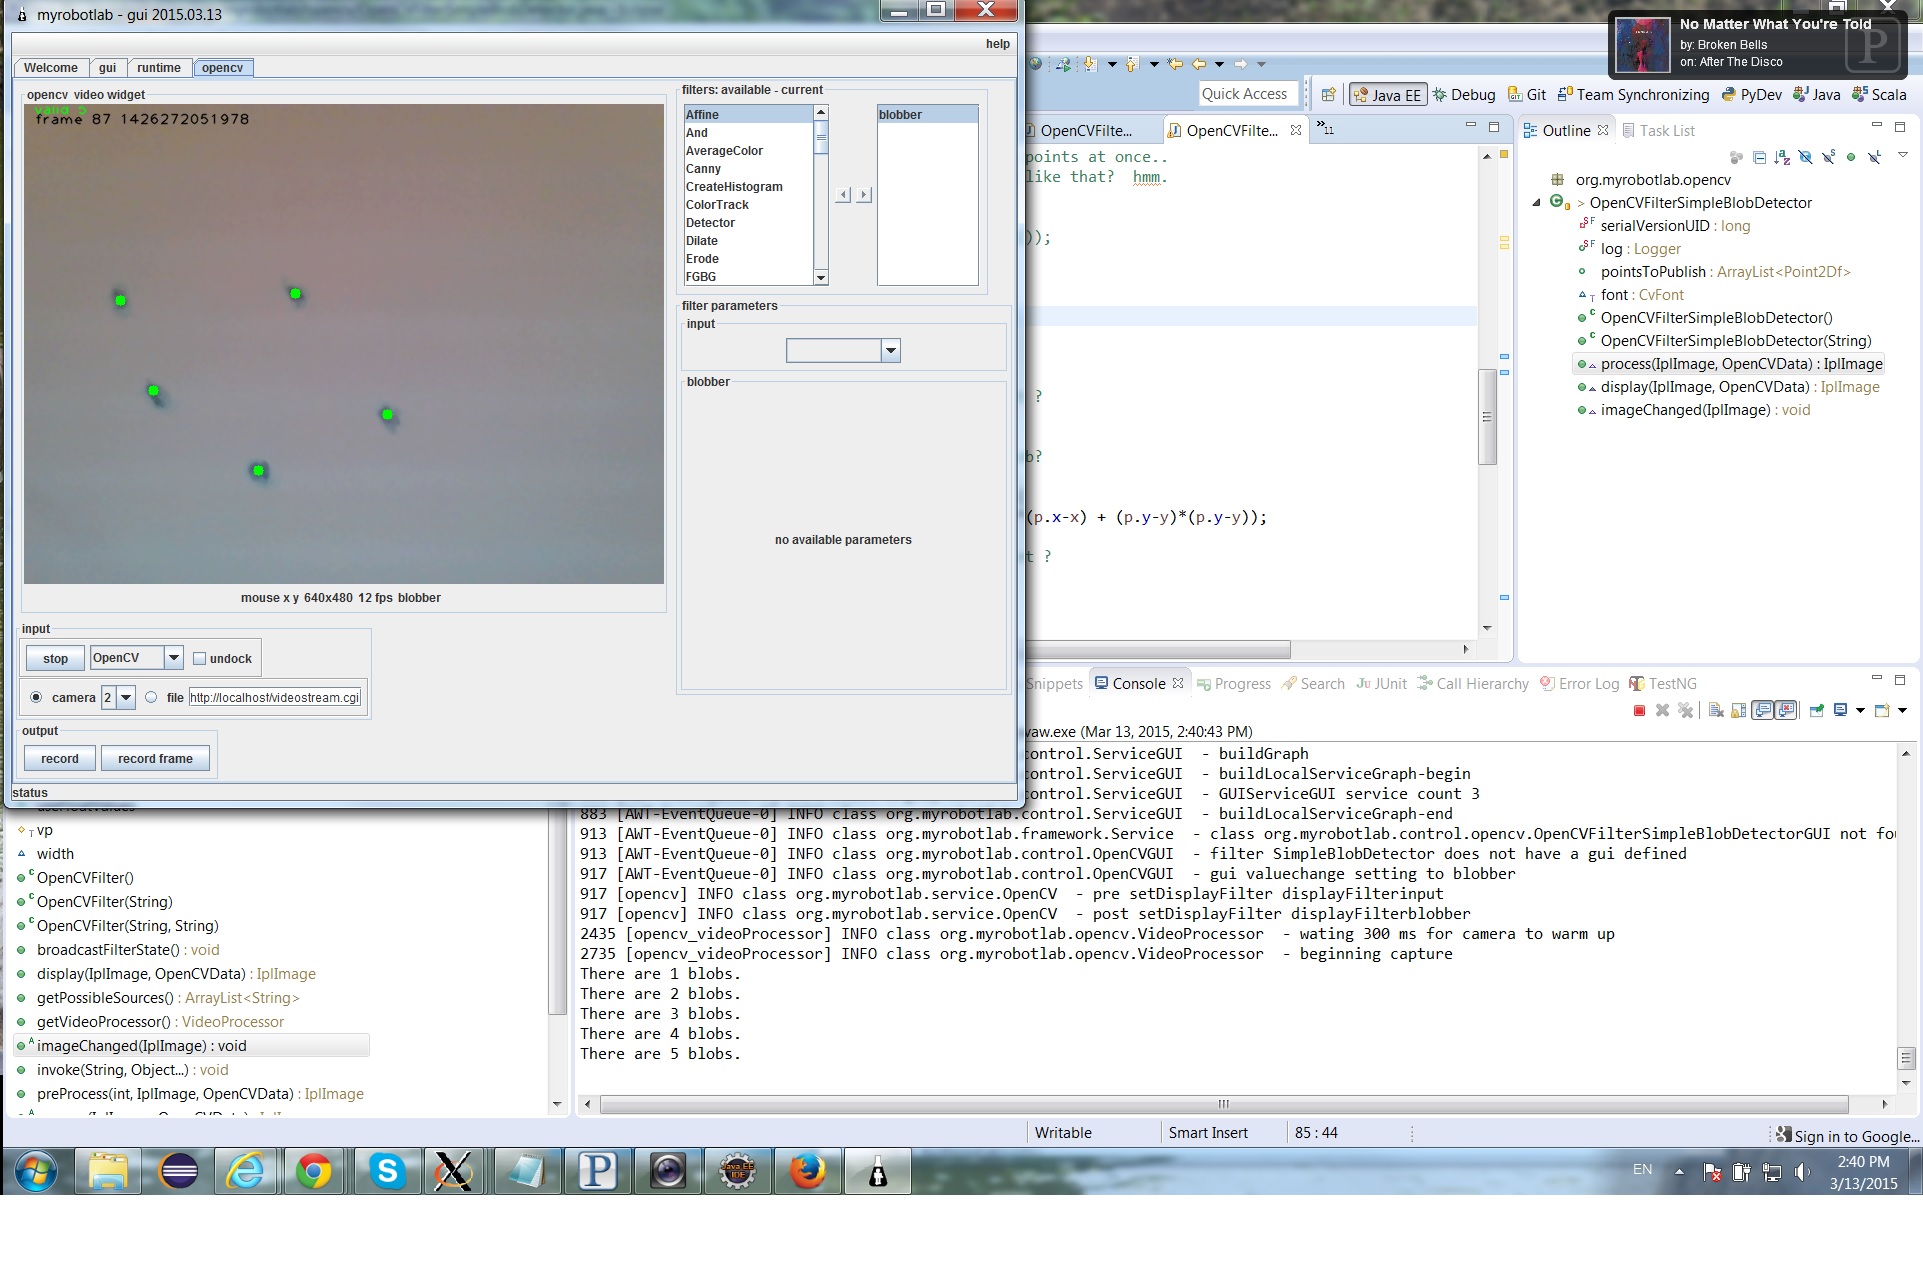Open the Call Hierarchy tab
This screenshot has height=1280, width=1923.
click(x=1473, y=684)
